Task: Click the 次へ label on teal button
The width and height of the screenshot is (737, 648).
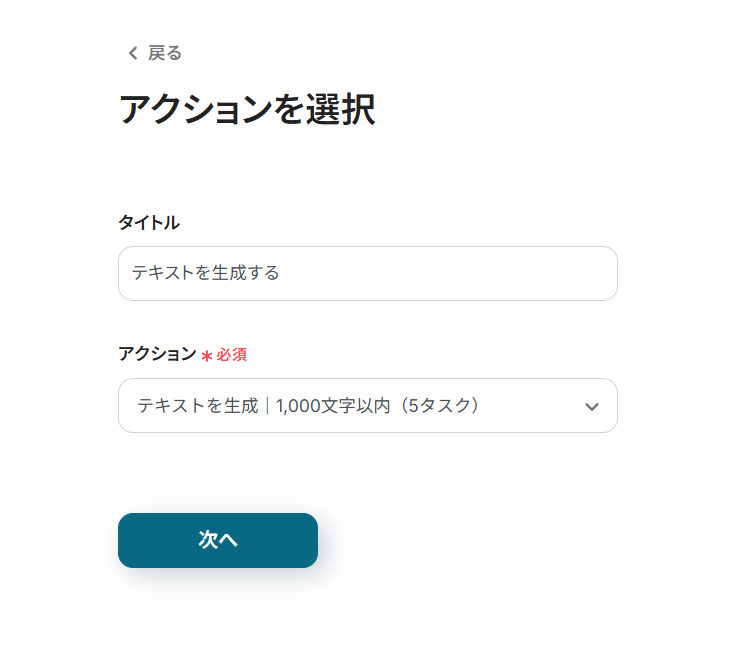Action: [x=218, y=540]
